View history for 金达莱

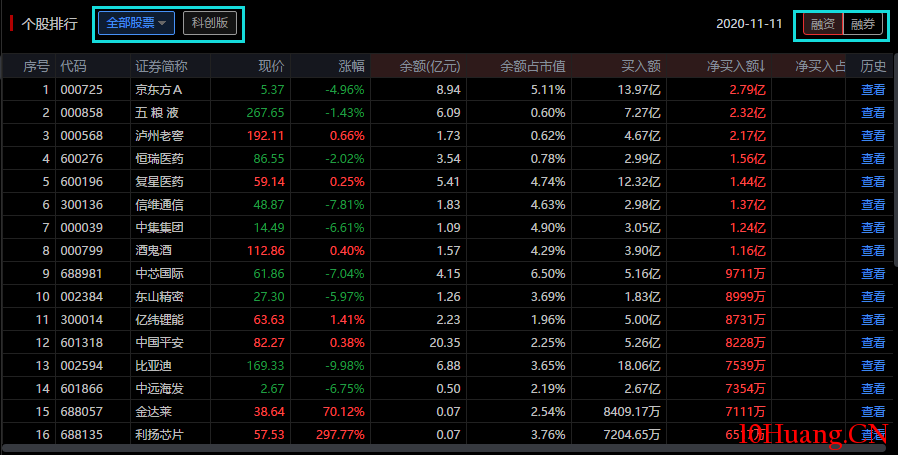873,411
